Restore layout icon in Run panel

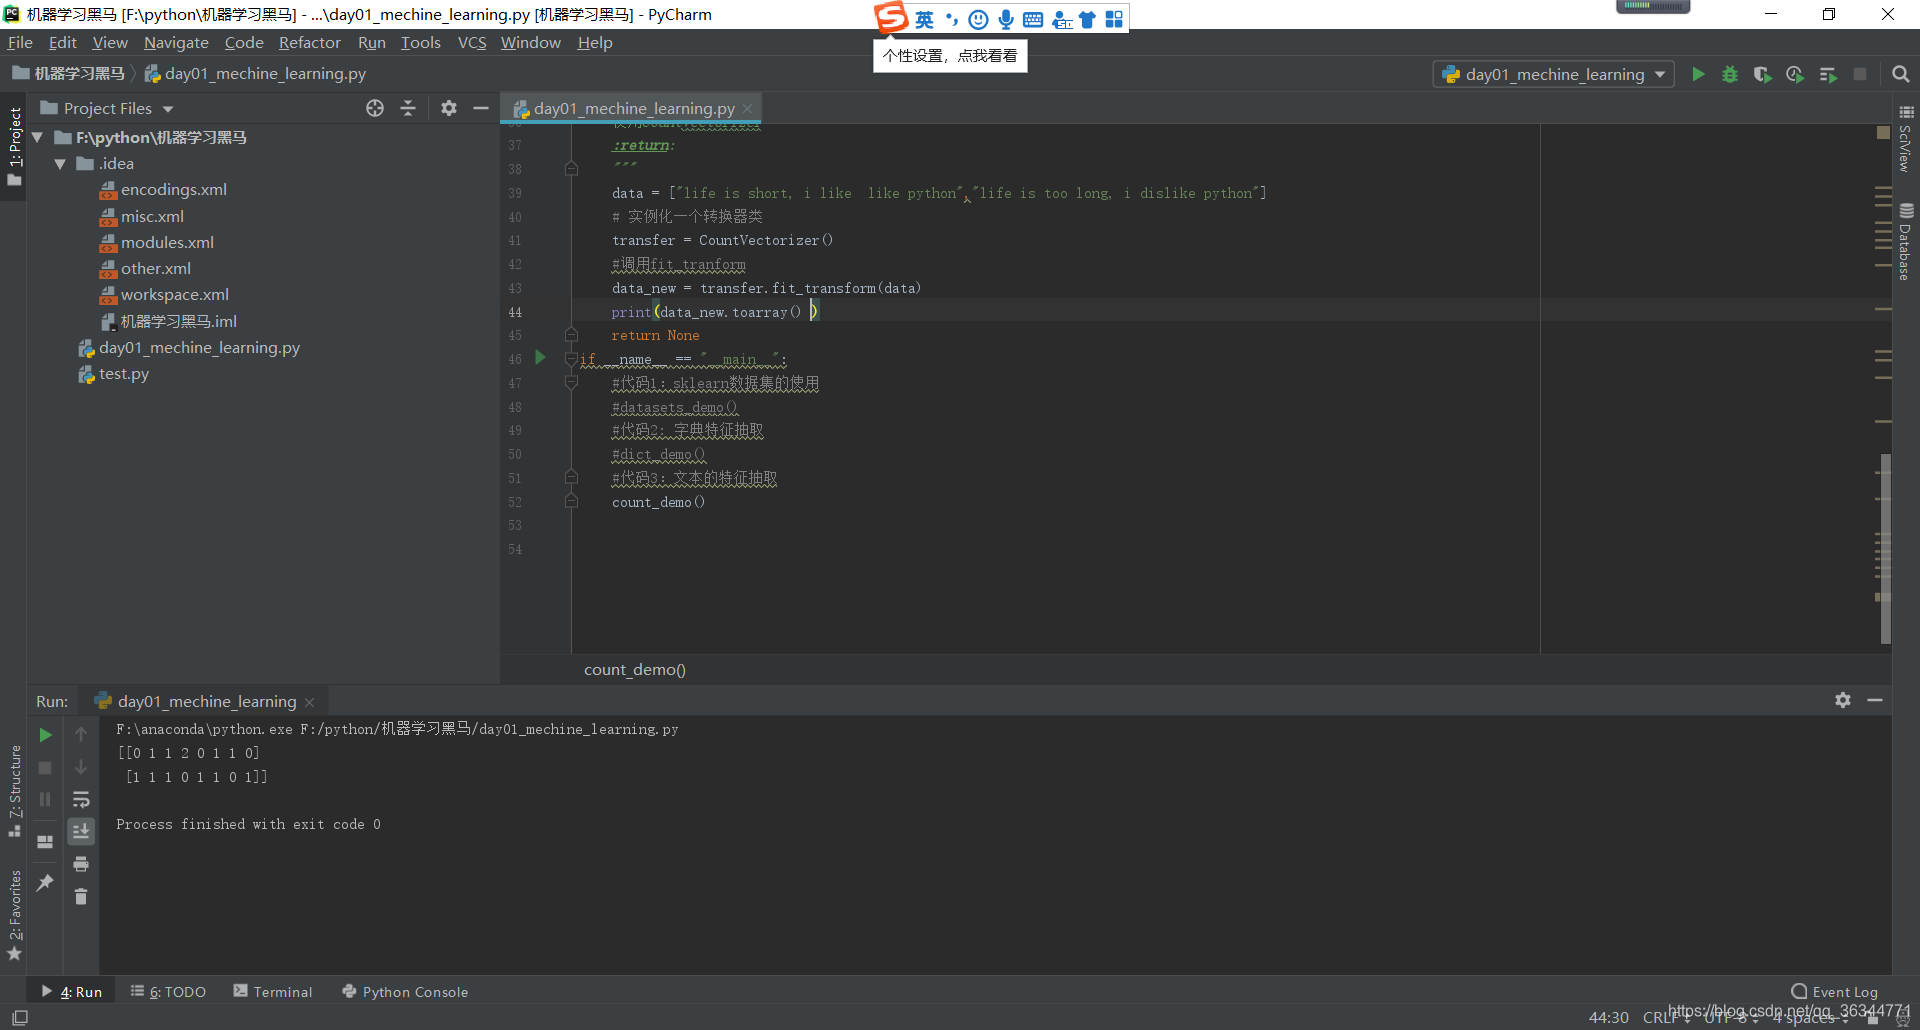45,842
